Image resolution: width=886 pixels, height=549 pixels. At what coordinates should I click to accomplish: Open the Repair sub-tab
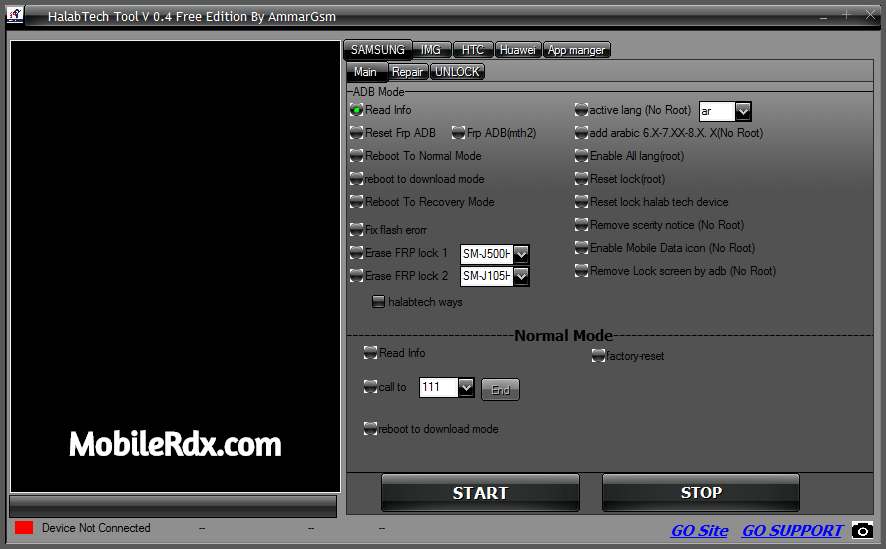407,72
